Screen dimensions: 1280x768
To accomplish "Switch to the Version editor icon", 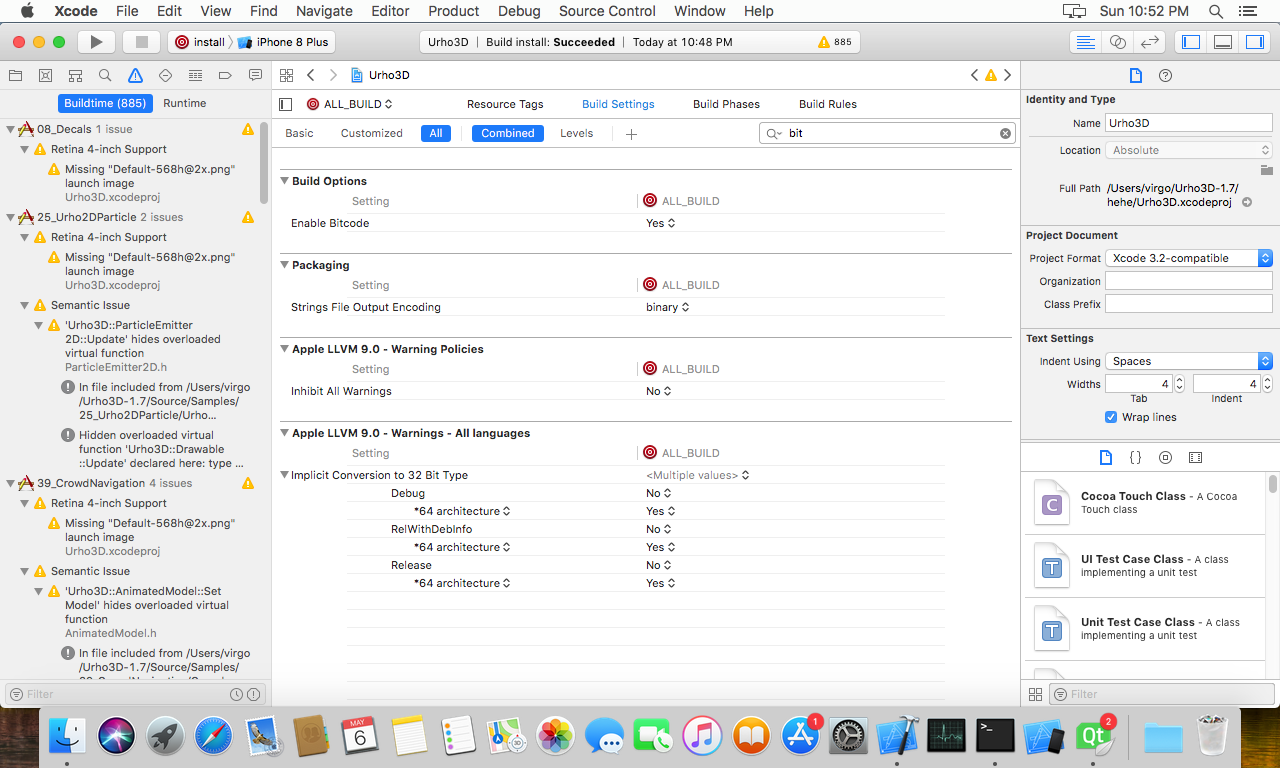I will click(1150, 42).
